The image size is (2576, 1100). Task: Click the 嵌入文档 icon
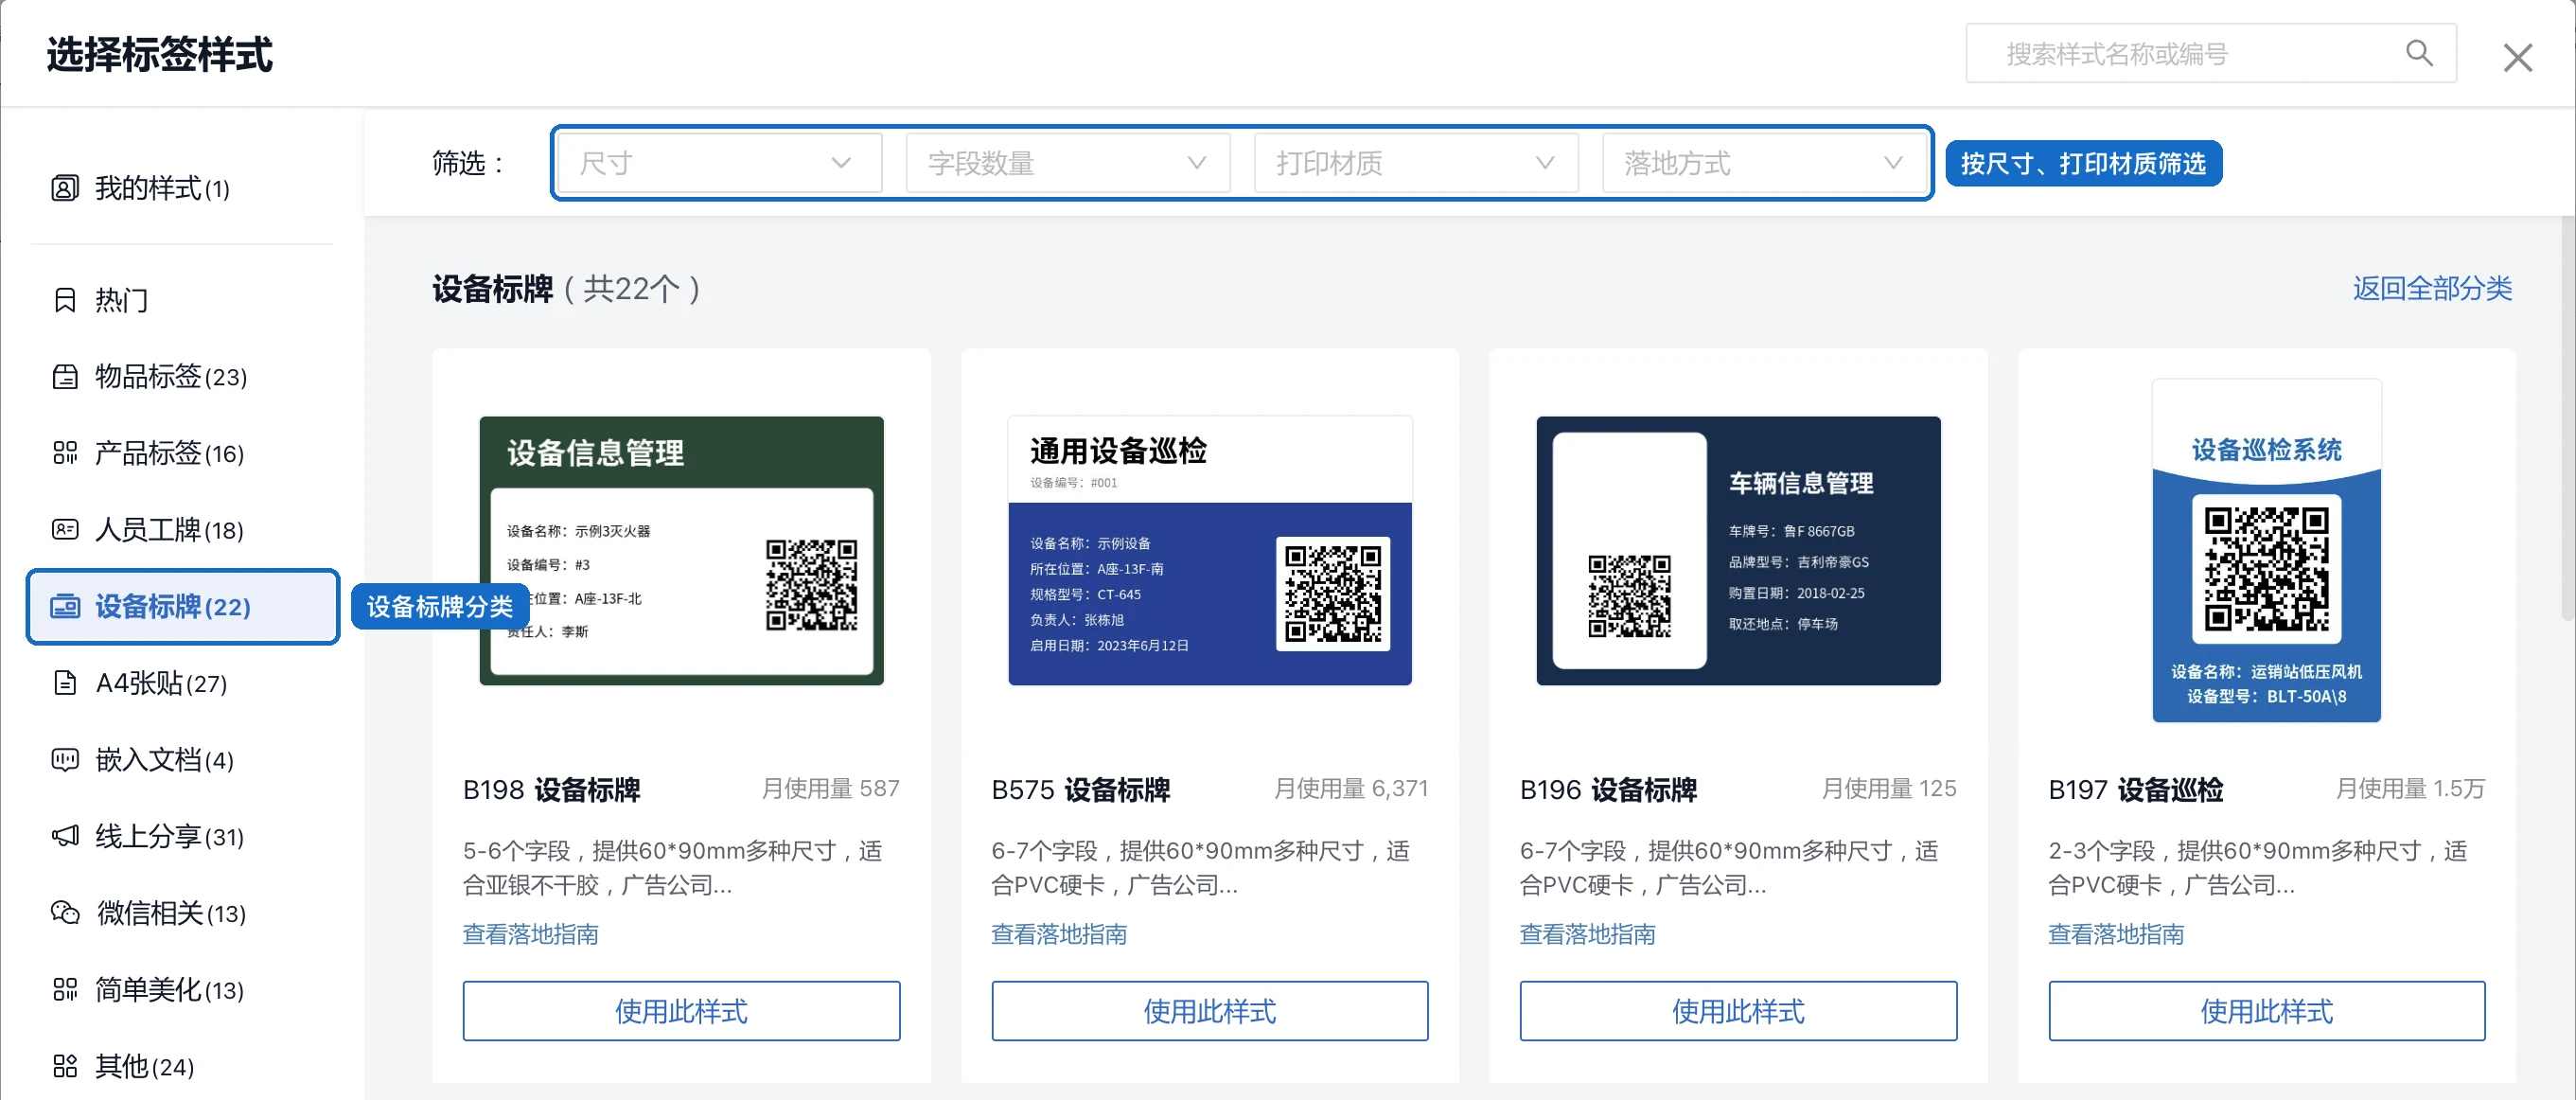pos(65,760)
